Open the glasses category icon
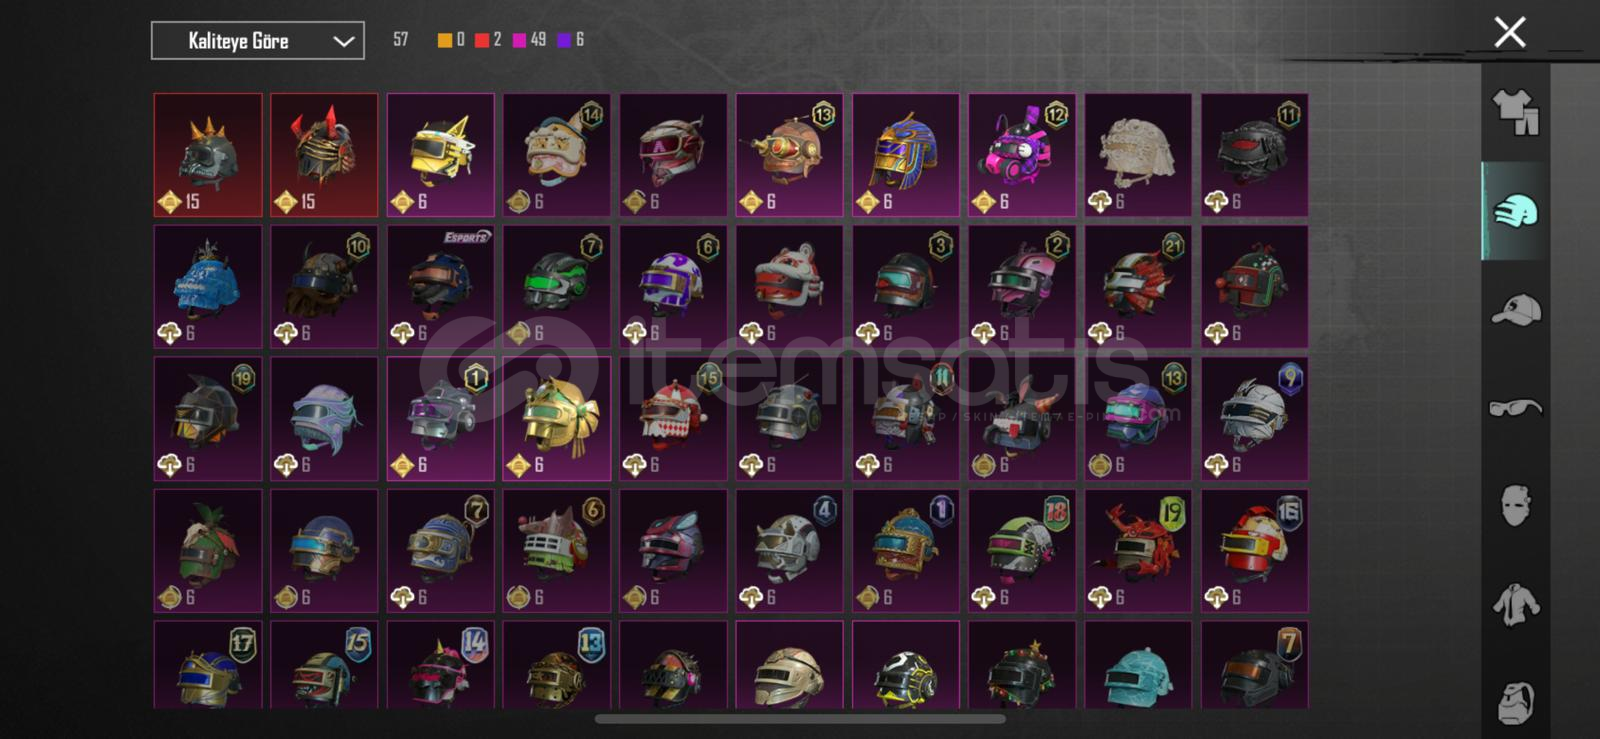This screenshot has width=1600, height=739. 1515,407
